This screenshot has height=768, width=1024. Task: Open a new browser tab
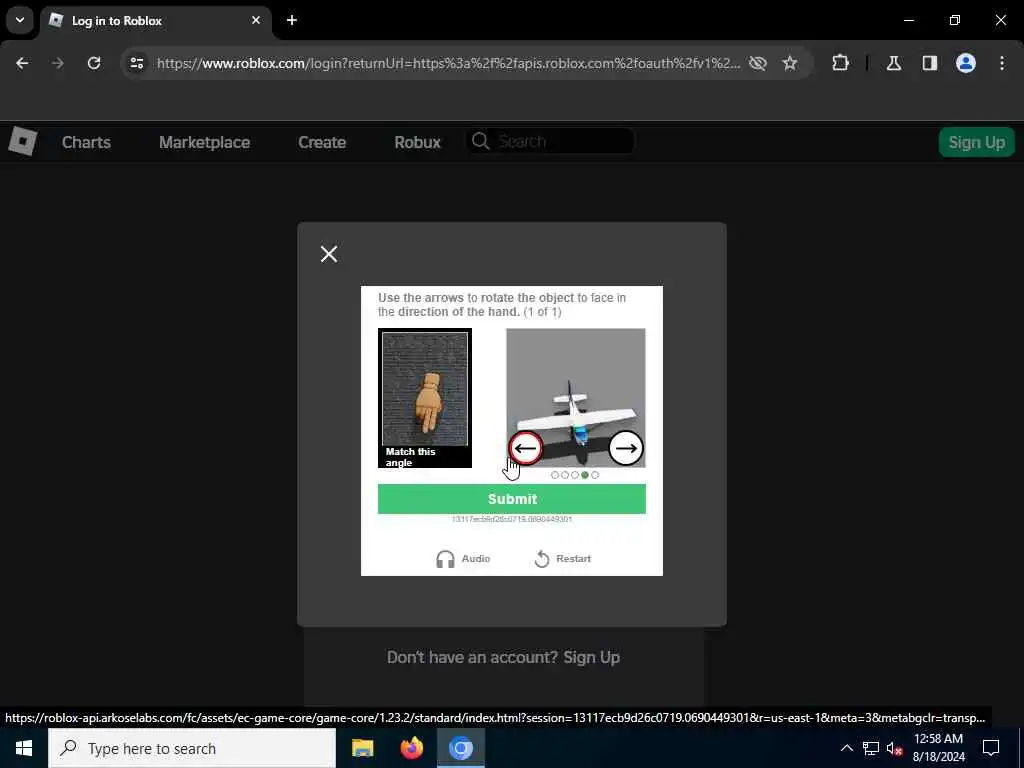(x=292, y=20)
